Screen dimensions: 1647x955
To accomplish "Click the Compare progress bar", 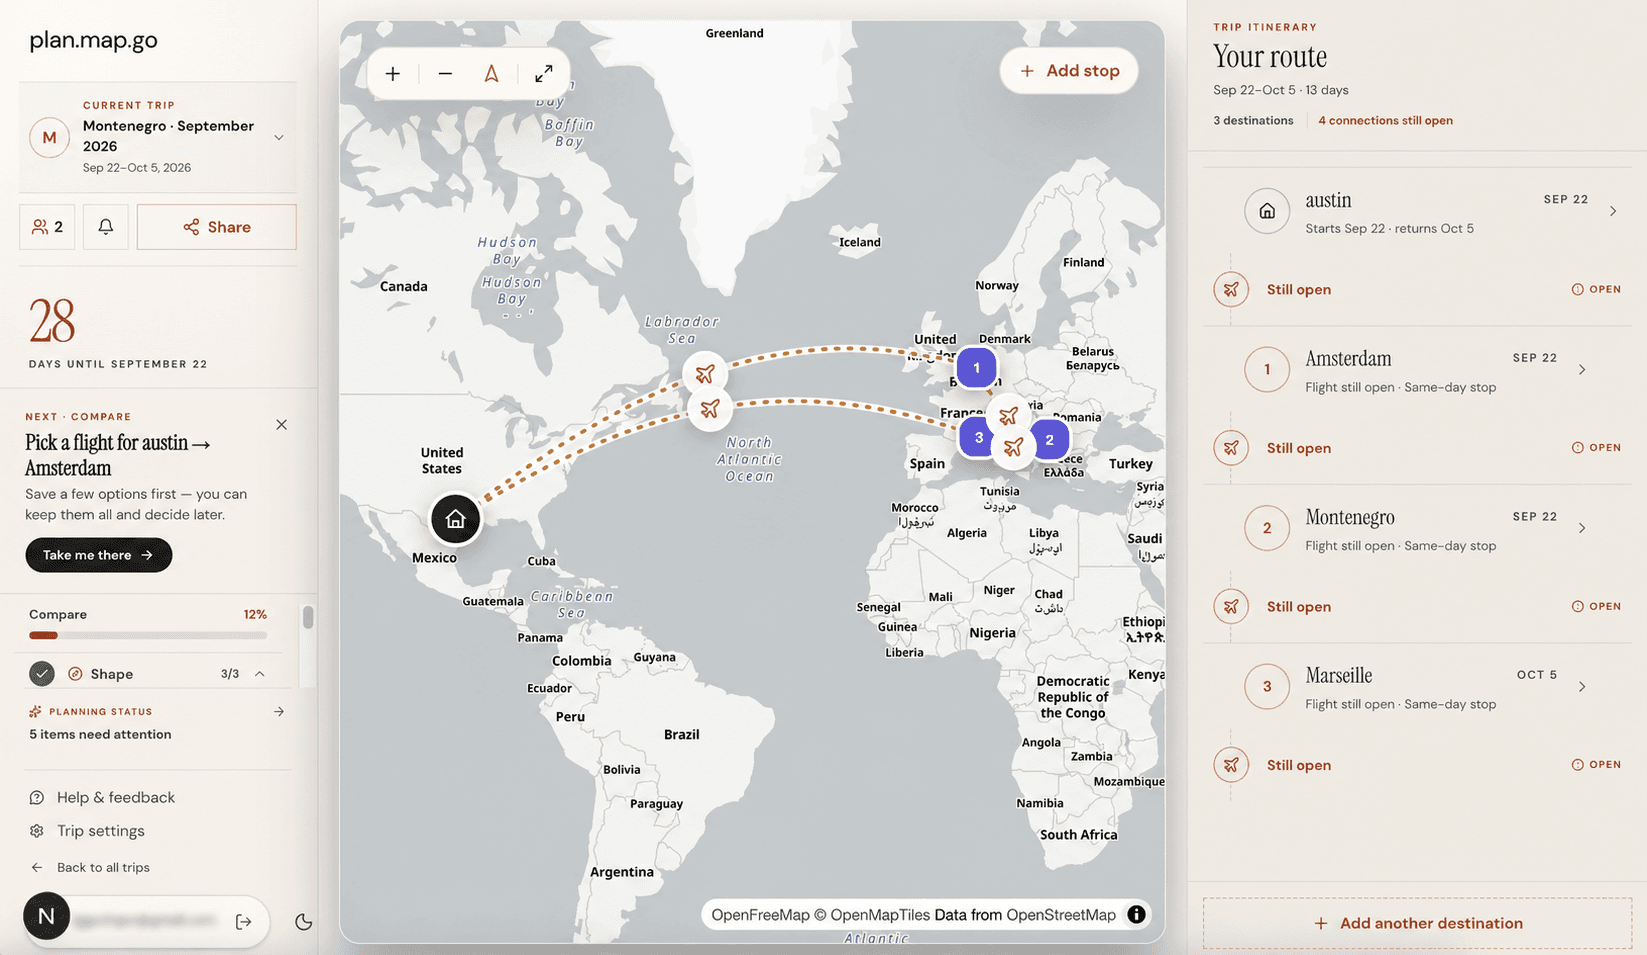I will tap(148, 635).
